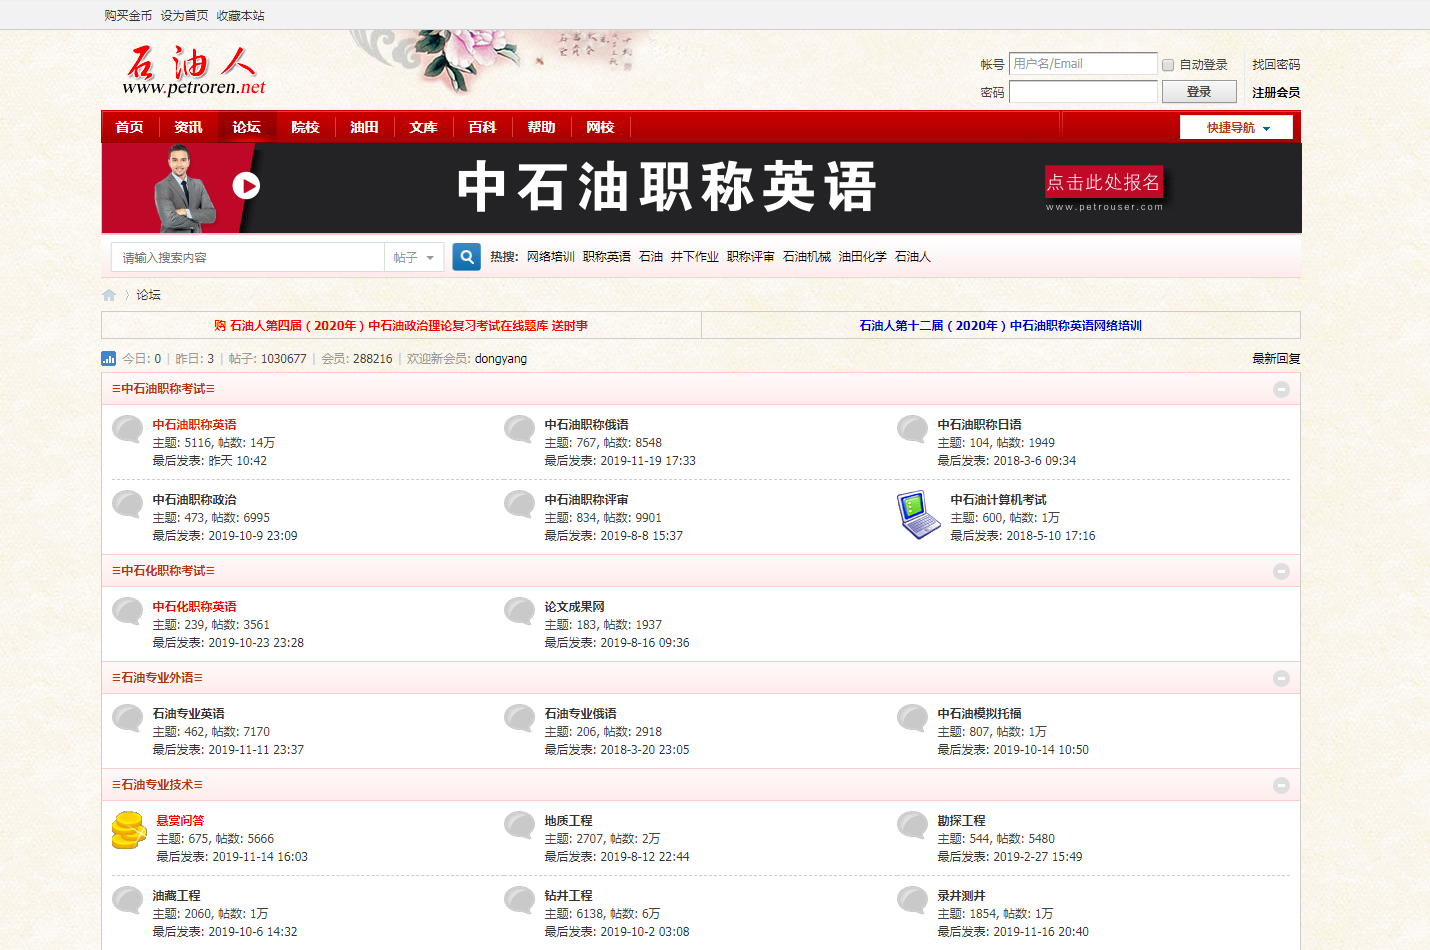Click the blue search magnifier button
The image size is (1430, 950).
(466, 257)
